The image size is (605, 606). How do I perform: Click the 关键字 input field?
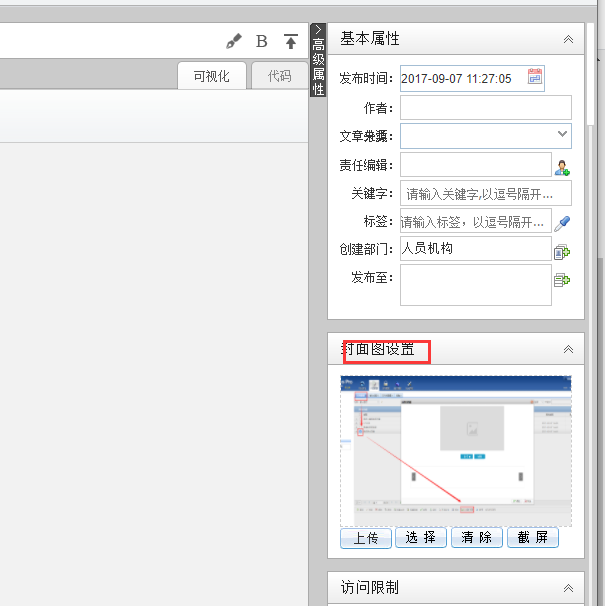pyautogui.click(x=485, y=194)
